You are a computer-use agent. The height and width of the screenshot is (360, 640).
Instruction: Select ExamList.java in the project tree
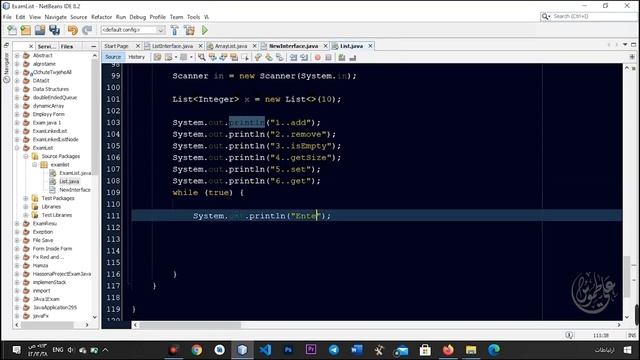[75, 173]
